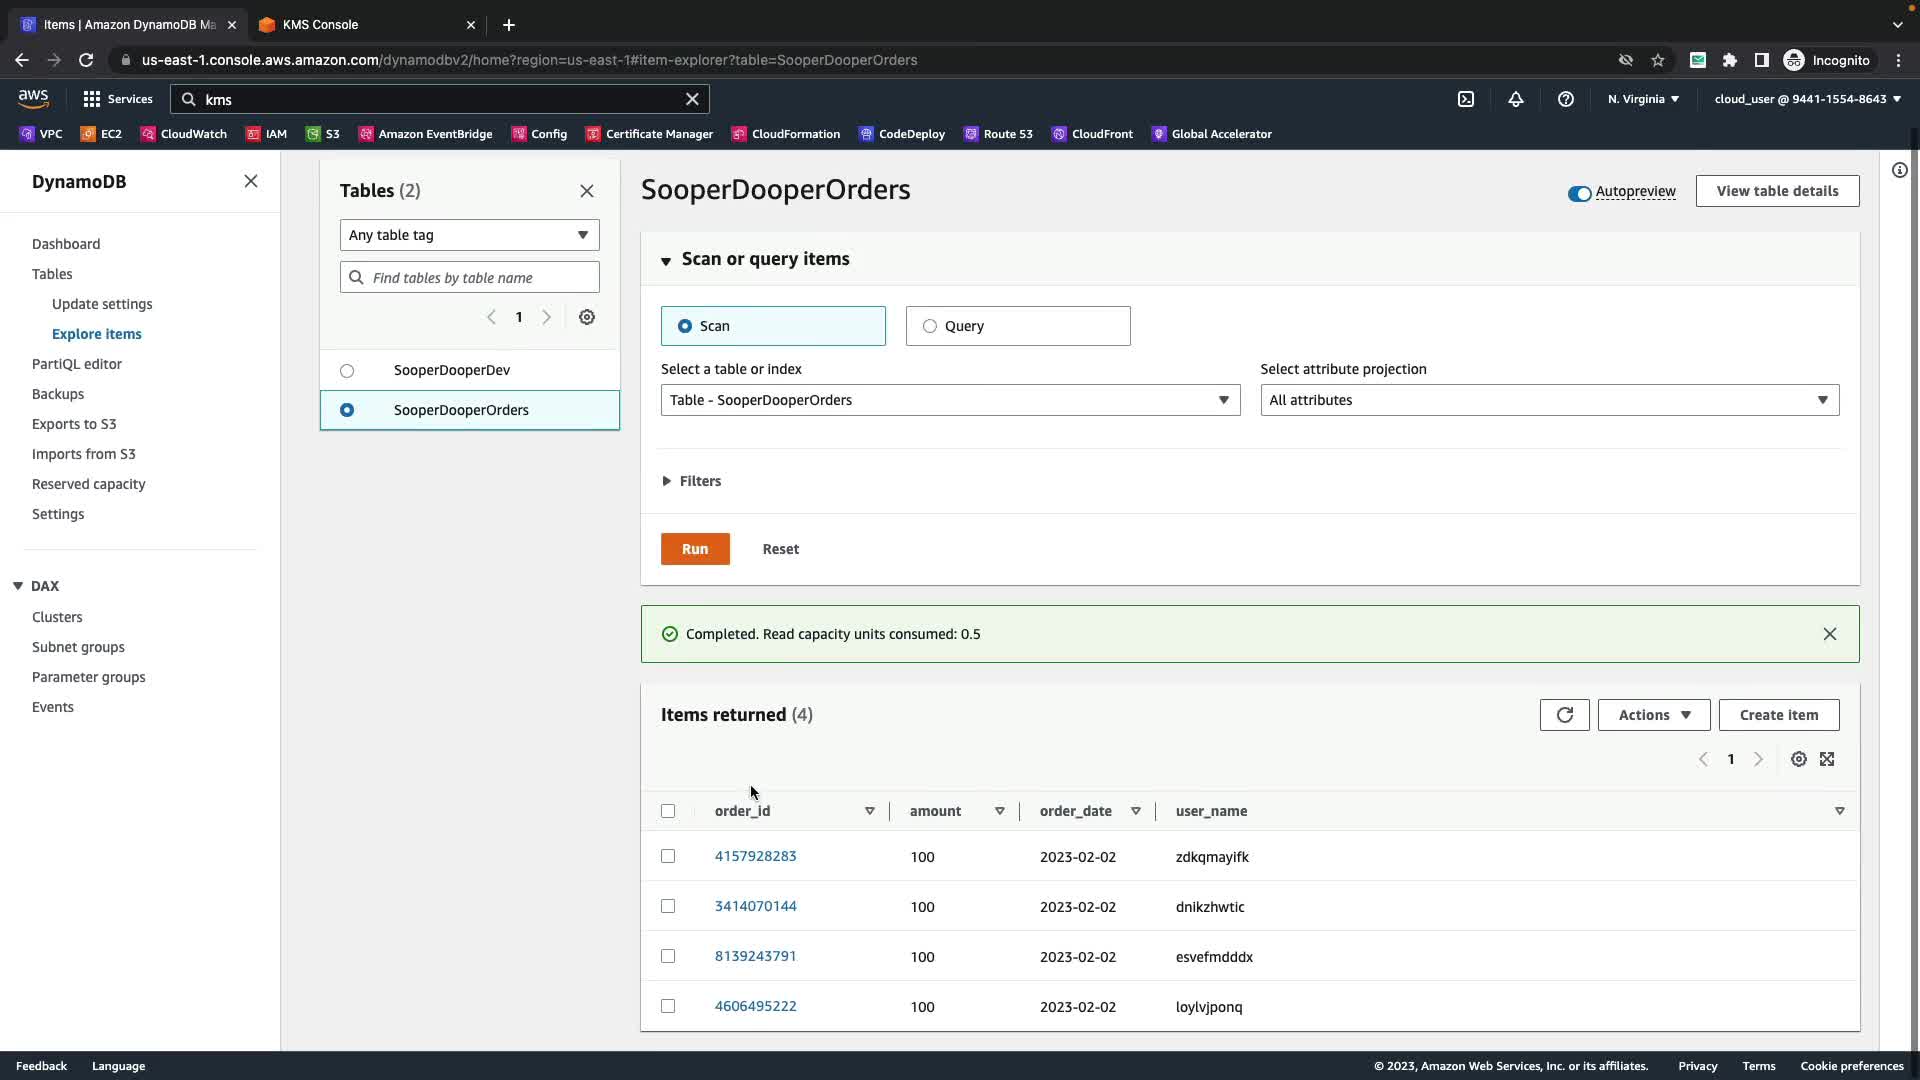Click the orange Run button

pyautogui.click(x=695, y=549)
